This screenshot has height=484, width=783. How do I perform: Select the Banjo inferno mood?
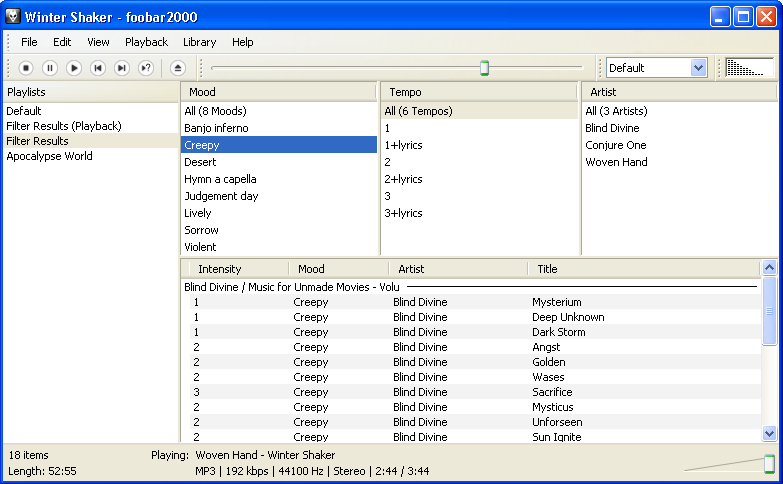279,128
